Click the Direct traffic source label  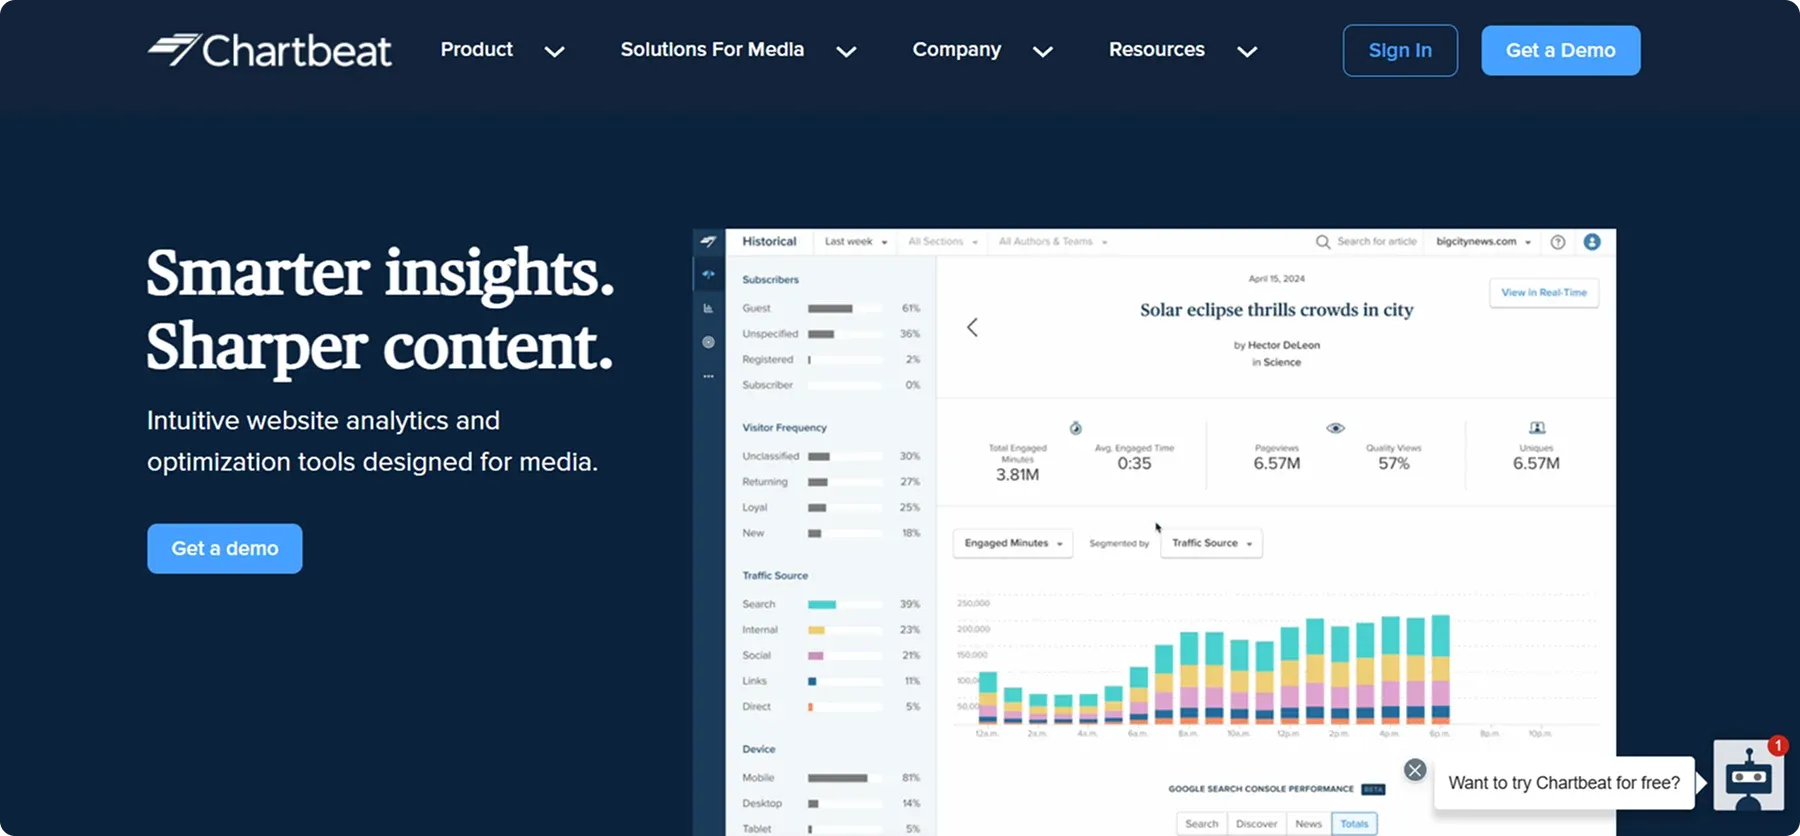pos(757,707)
